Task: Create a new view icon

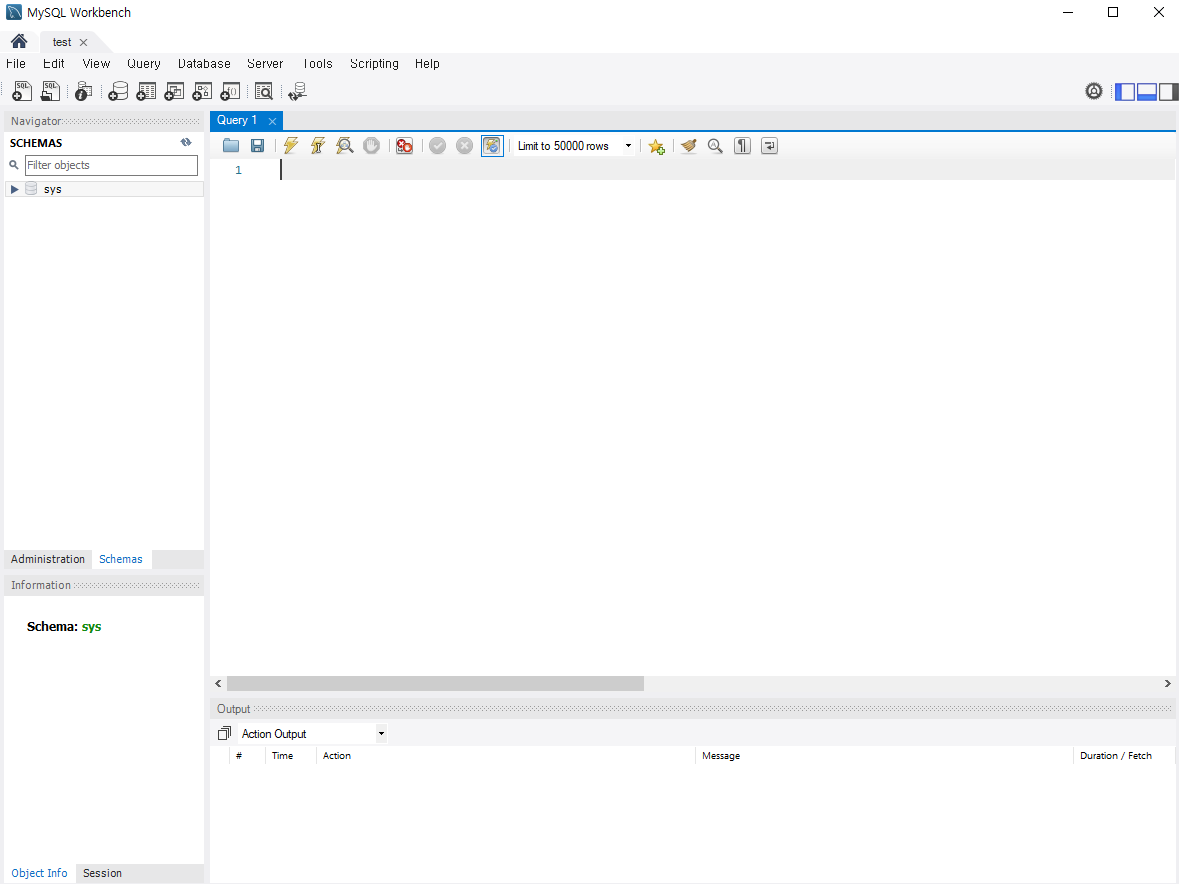Action: [x=174, y=91]
